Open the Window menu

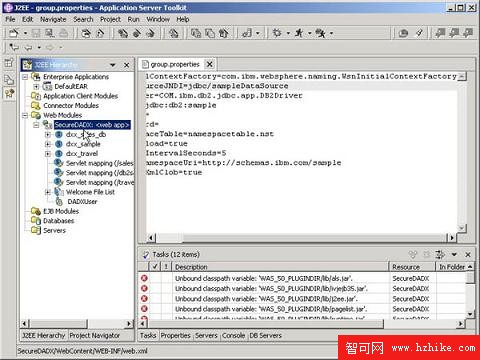[x=158, y=19]
